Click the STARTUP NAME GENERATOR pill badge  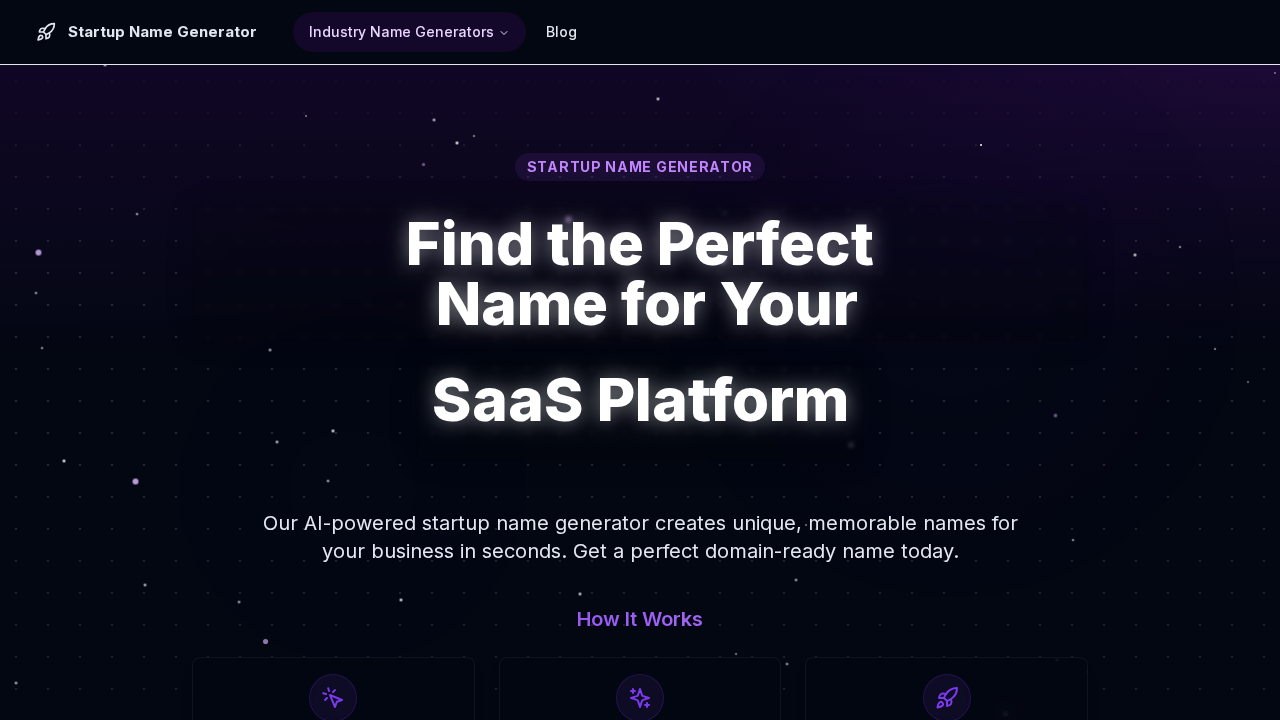click(x=640, y=167)
